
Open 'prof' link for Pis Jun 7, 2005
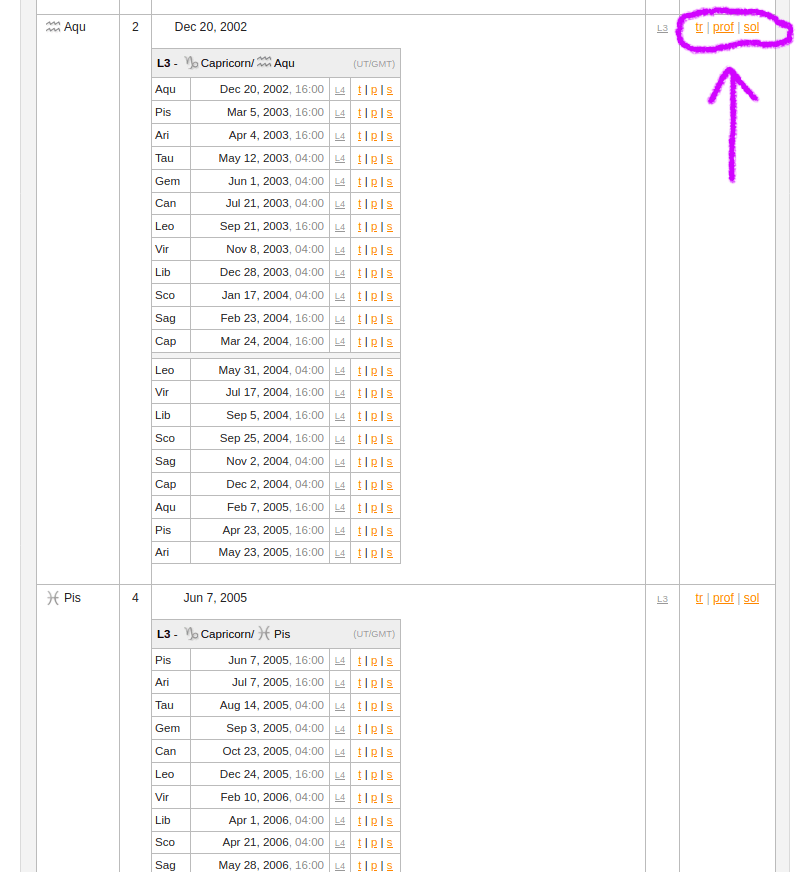723,598
